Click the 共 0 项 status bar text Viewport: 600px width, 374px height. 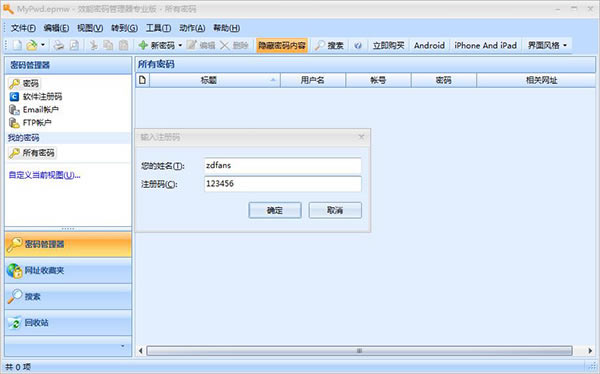pos(18,367)
